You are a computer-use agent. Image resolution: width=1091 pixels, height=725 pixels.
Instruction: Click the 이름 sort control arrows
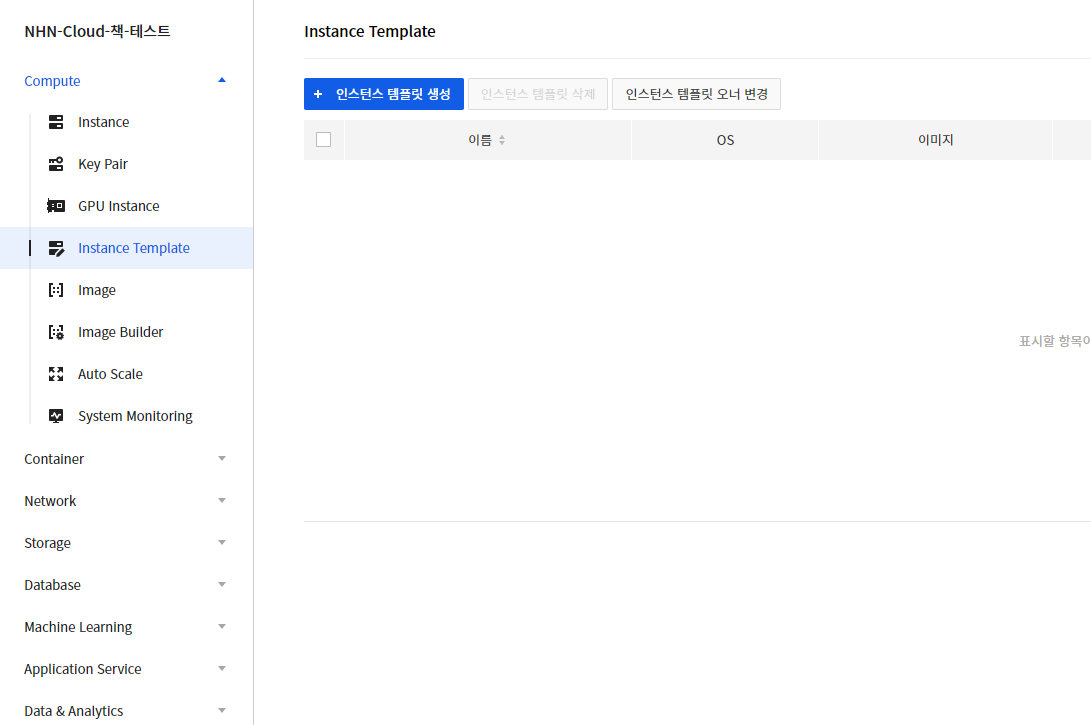click(x=500, y=140)
